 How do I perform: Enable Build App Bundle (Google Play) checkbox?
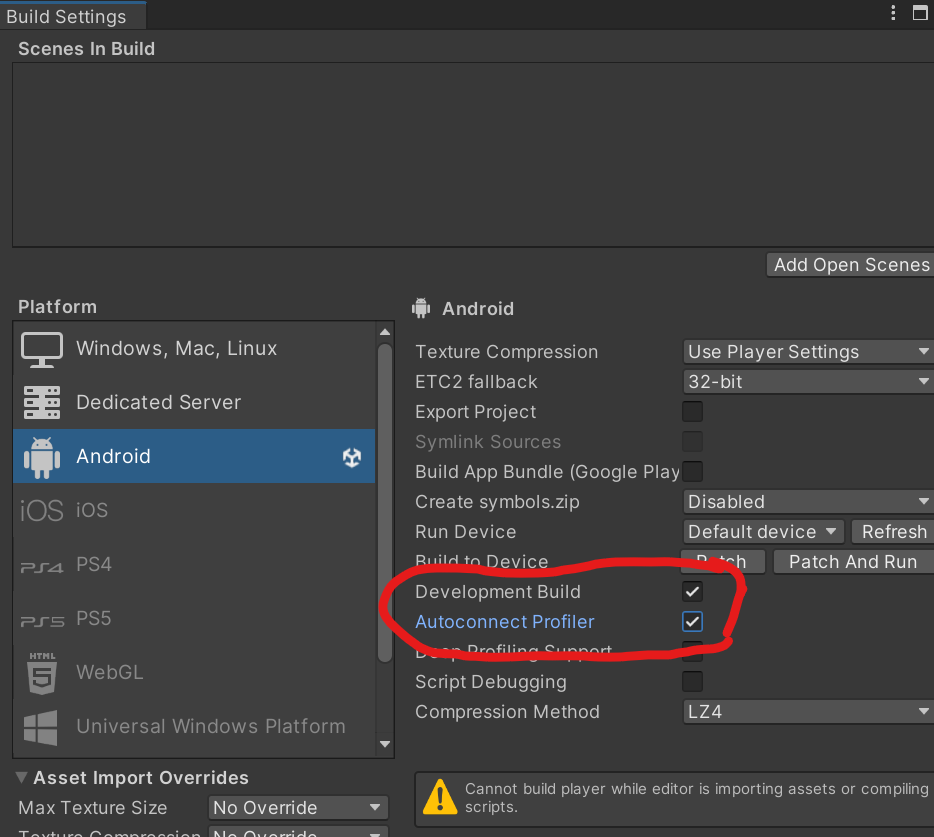[692, 471]
